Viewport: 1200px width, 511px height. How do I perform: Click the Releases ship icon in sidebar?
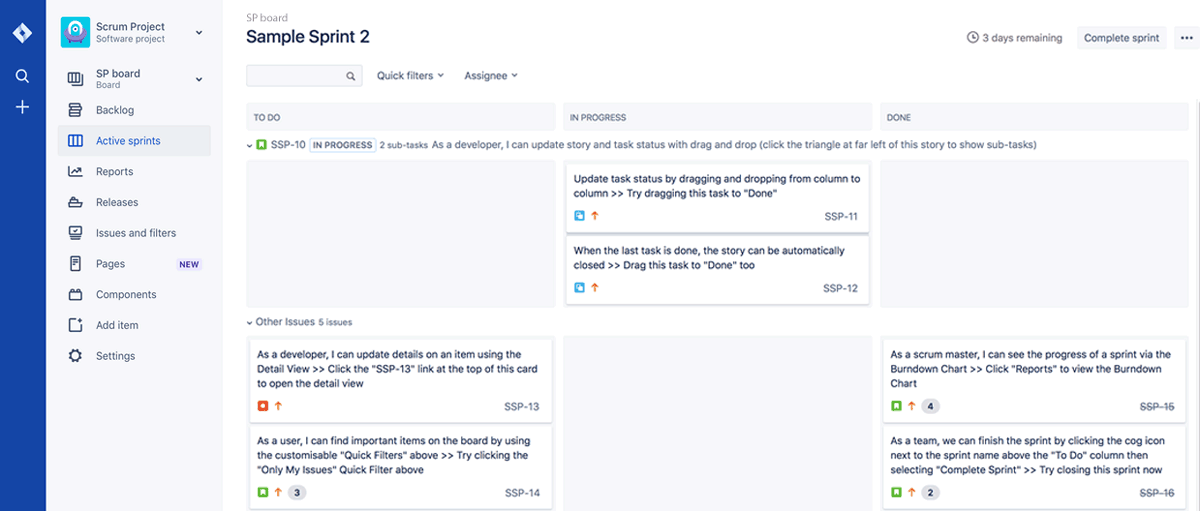click(75, 202)
